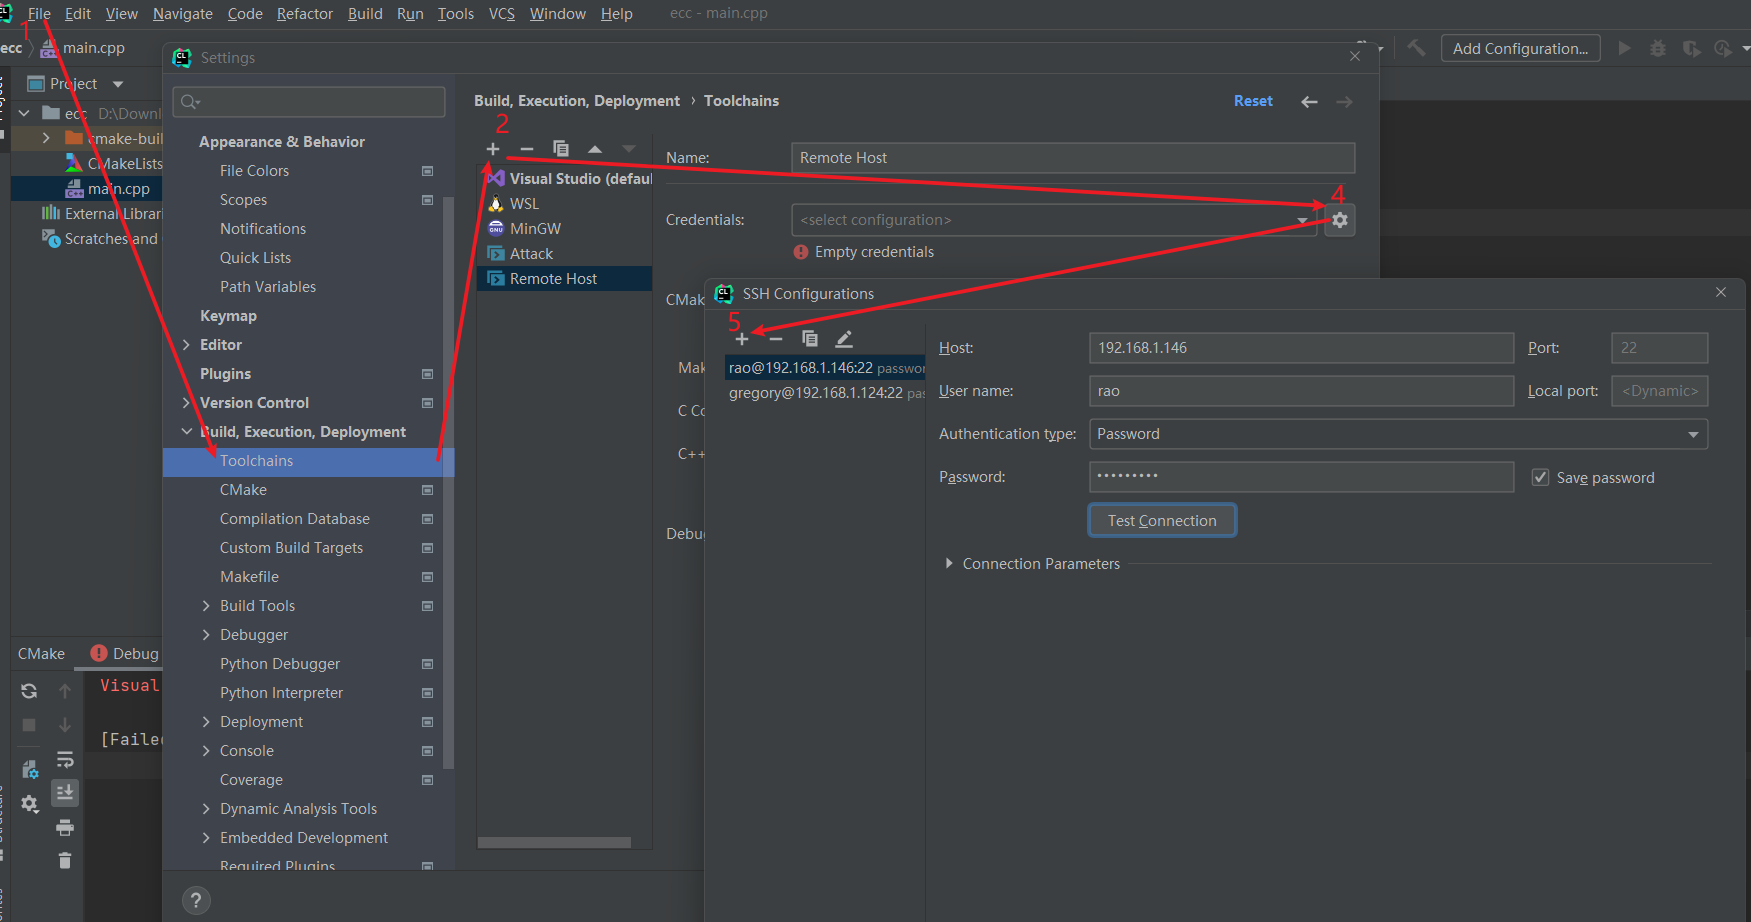Viewport: 1751px width, 922px height.
Task: Clear all CMake output trash icon
Action: 65,860
